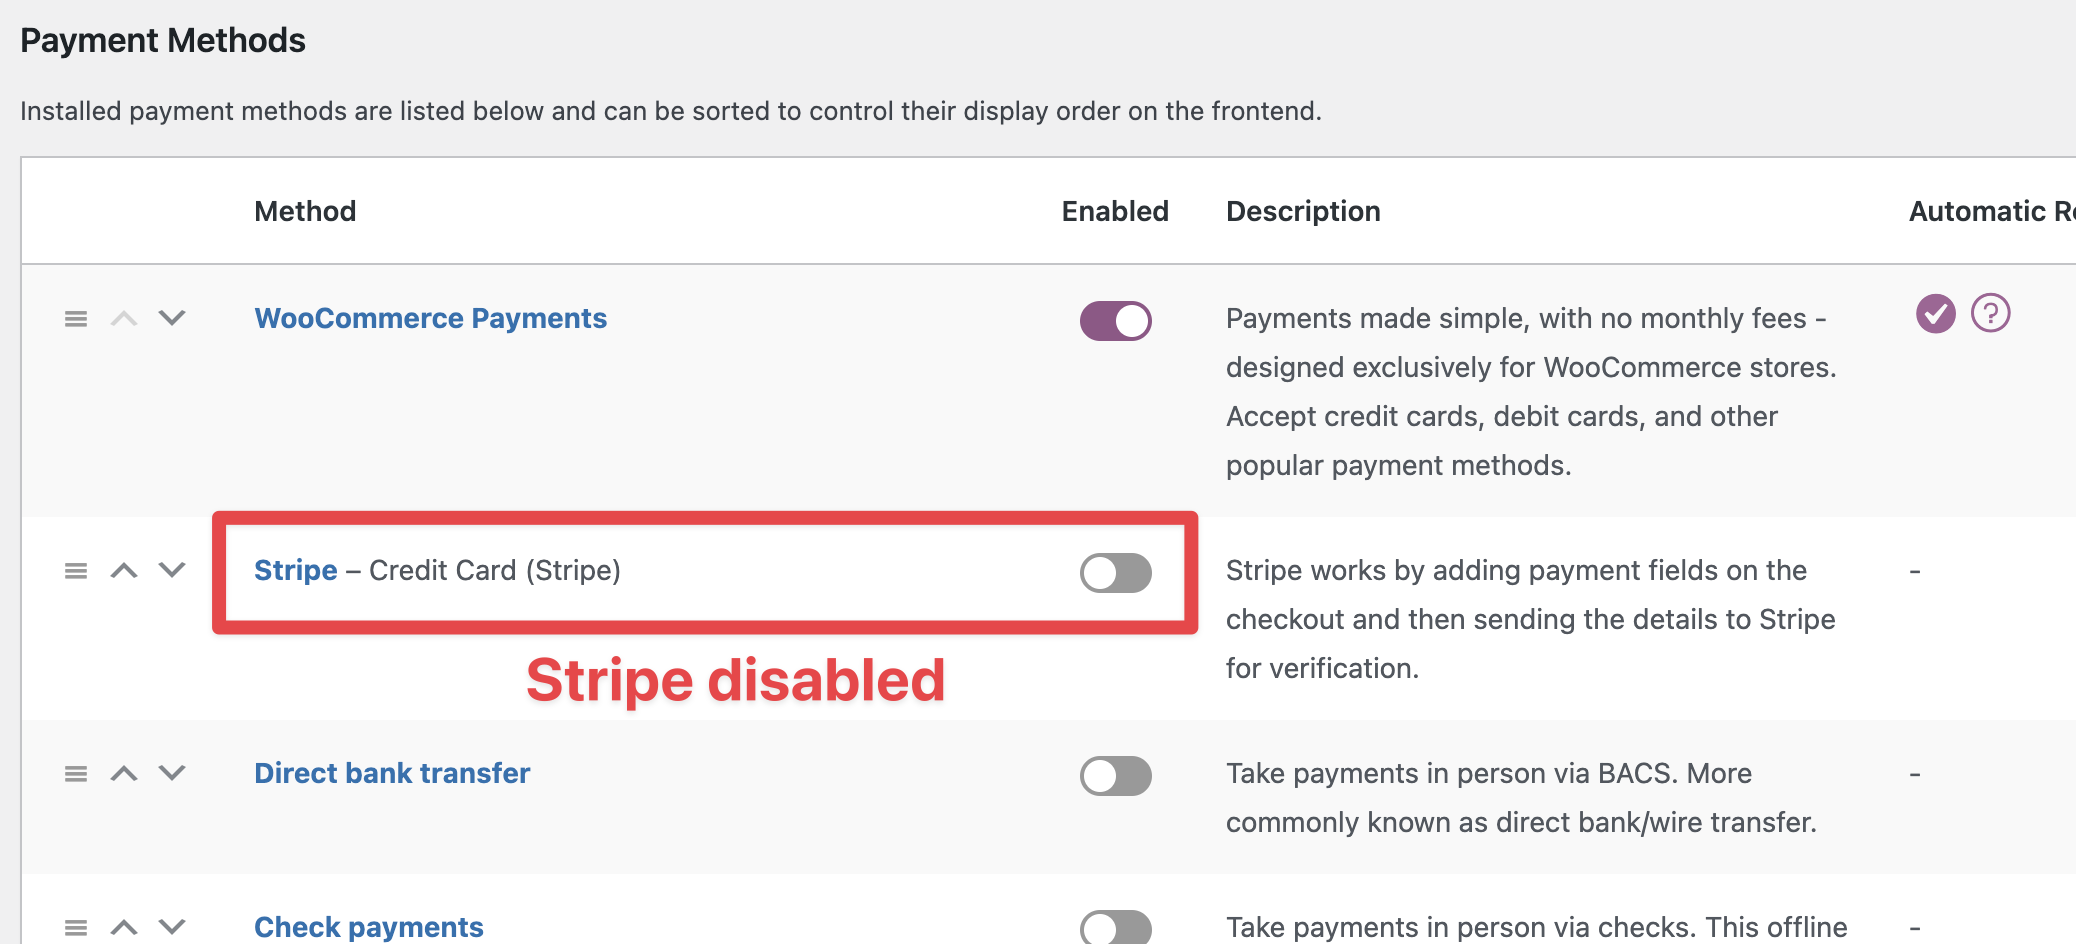Click the automatic recurring payments checkmark icon

click(x=1935, y=314)
